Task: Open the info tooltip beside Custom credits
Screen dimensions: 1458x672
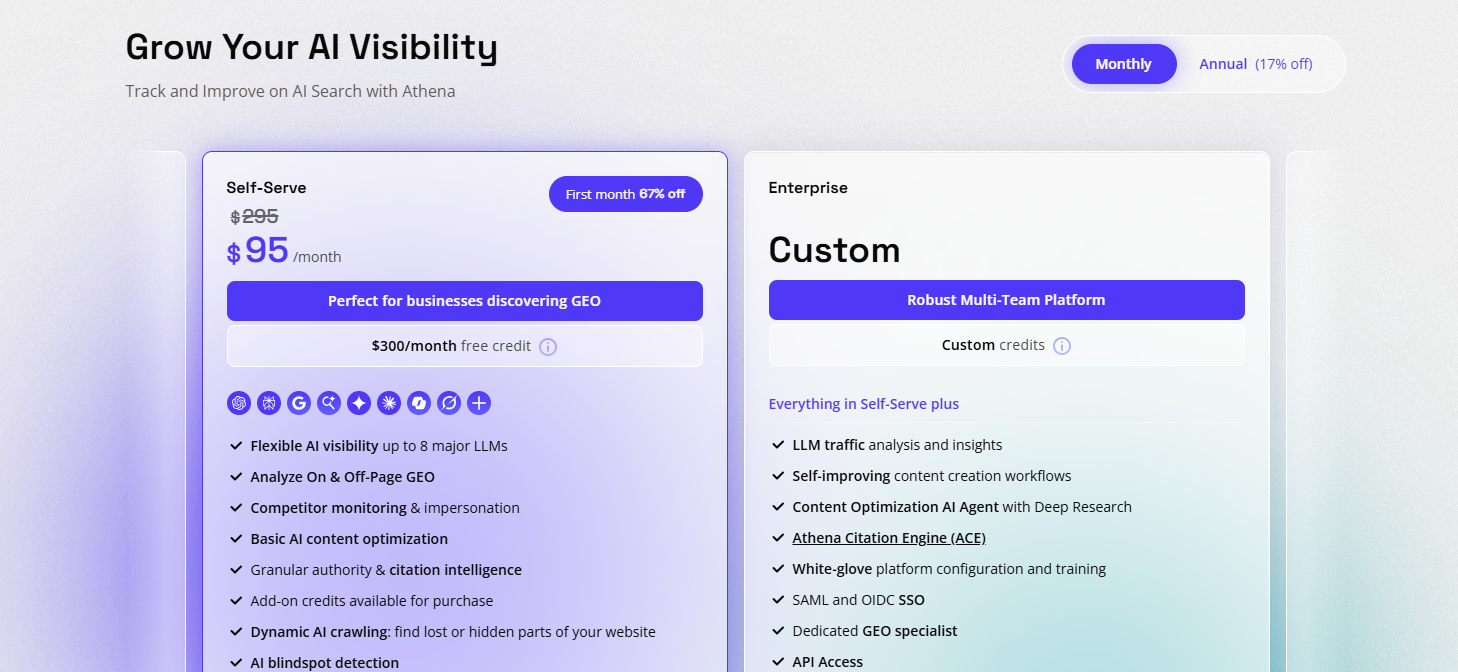Action: 1062,345
